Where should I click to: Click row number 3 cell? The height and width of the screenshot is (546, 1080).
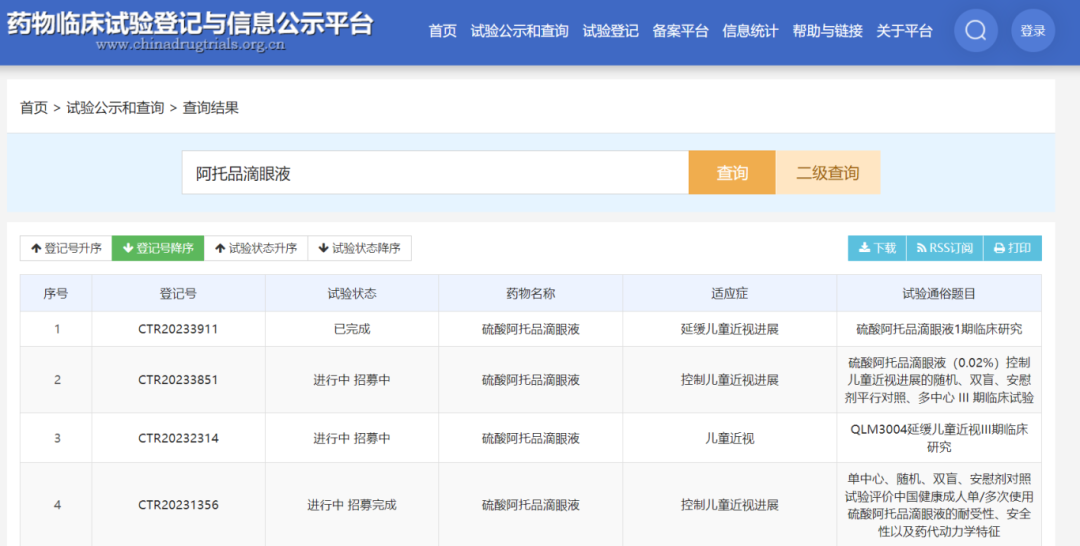point(56,438)
